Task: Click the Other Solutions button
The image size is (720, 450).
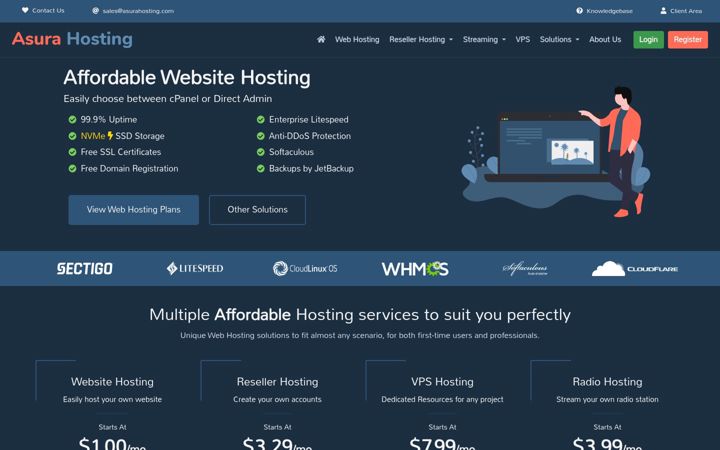Action: coord(257,210)
